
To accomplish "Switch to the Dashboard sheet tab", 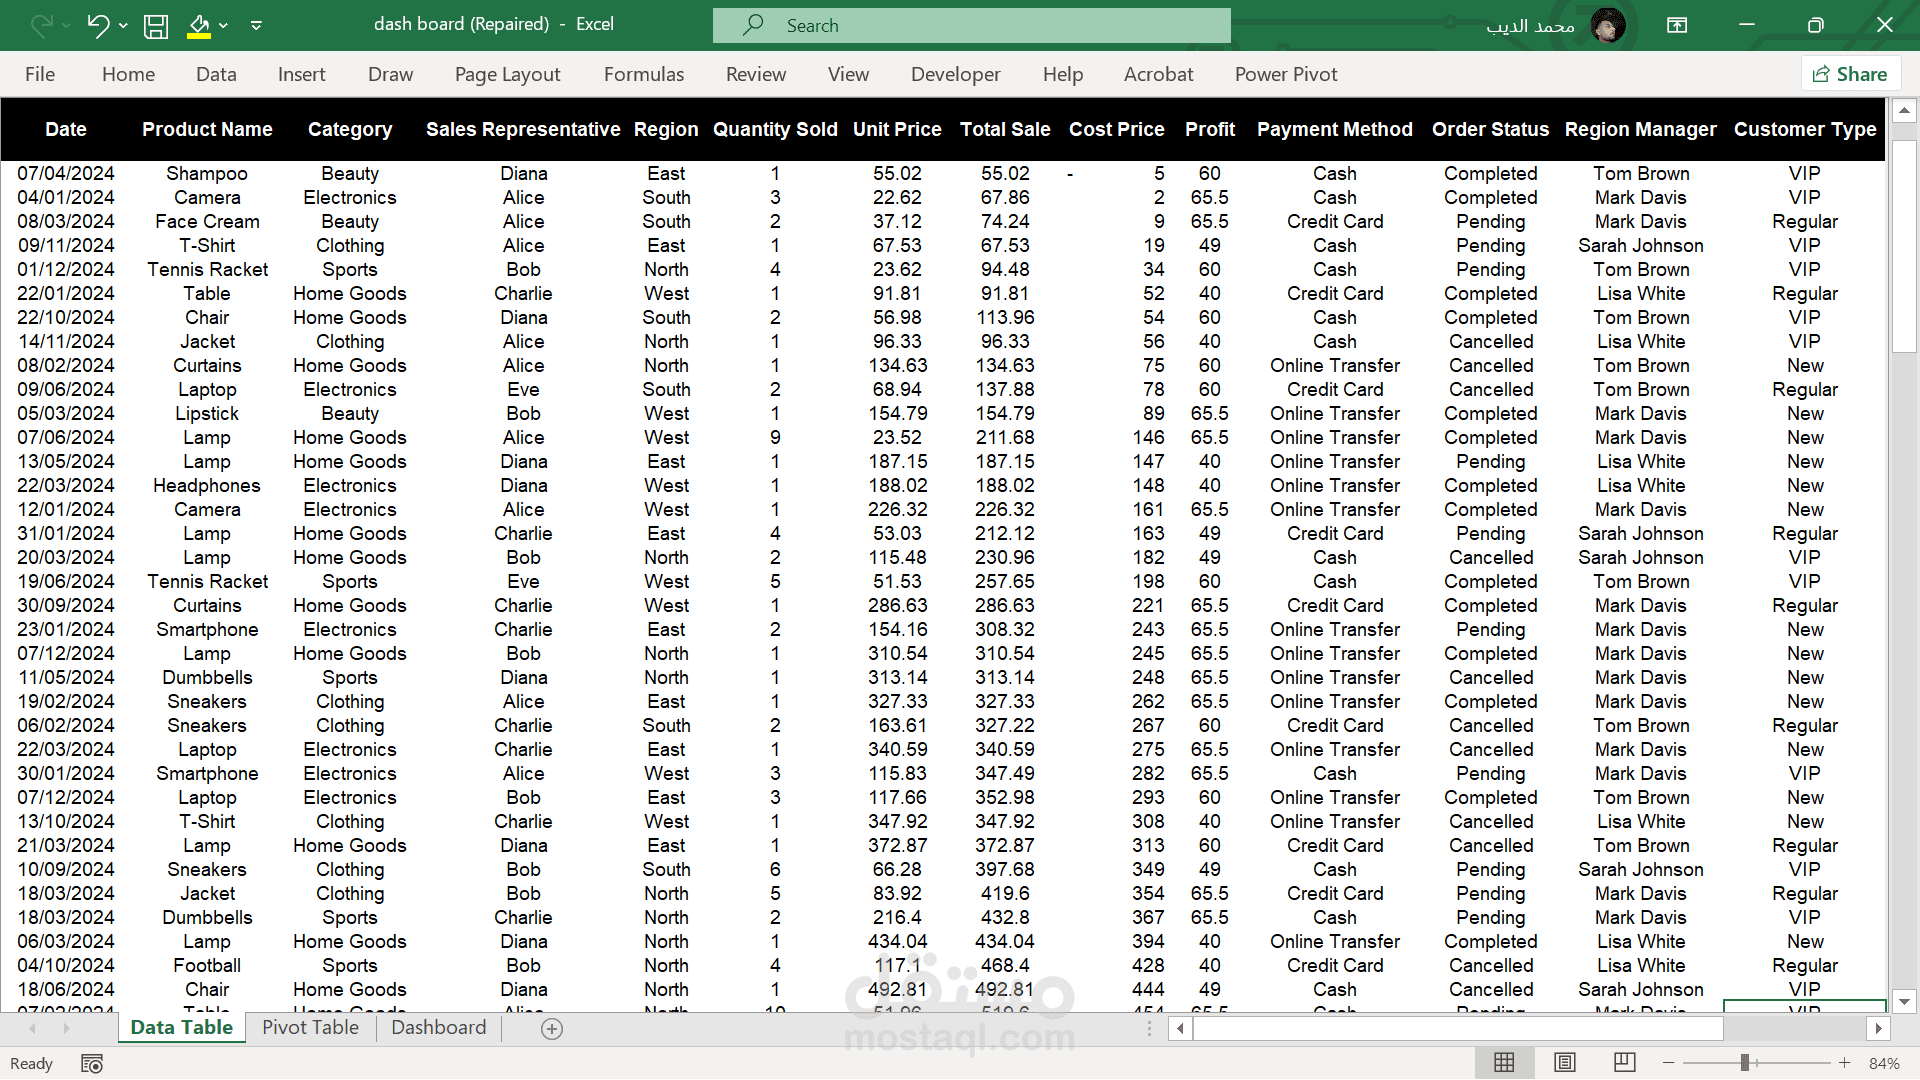I will [x=438, y=1027].
